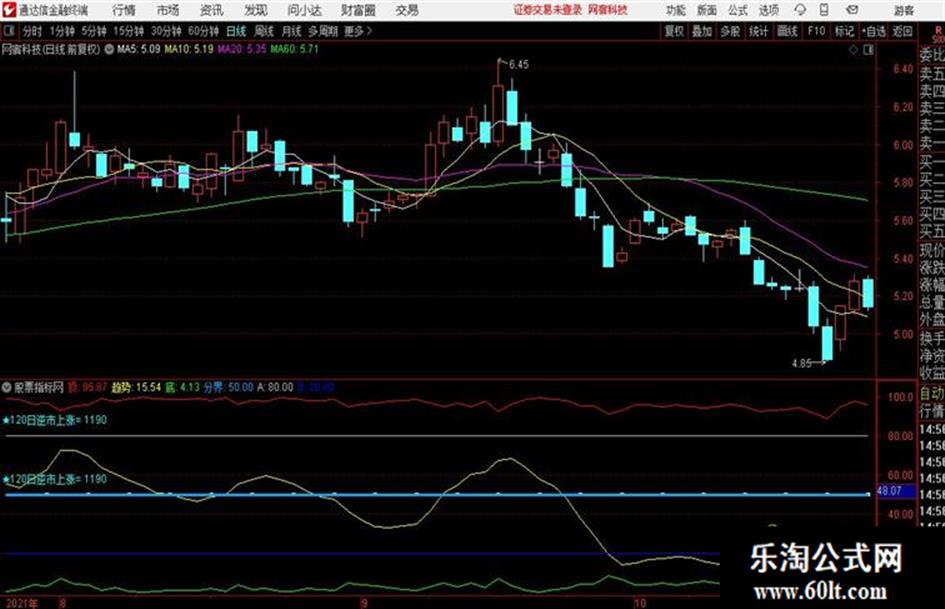Click the MA60: 5.71 indicator value
The height and width of the screenshot is (609, 945).
pos(294,49)
